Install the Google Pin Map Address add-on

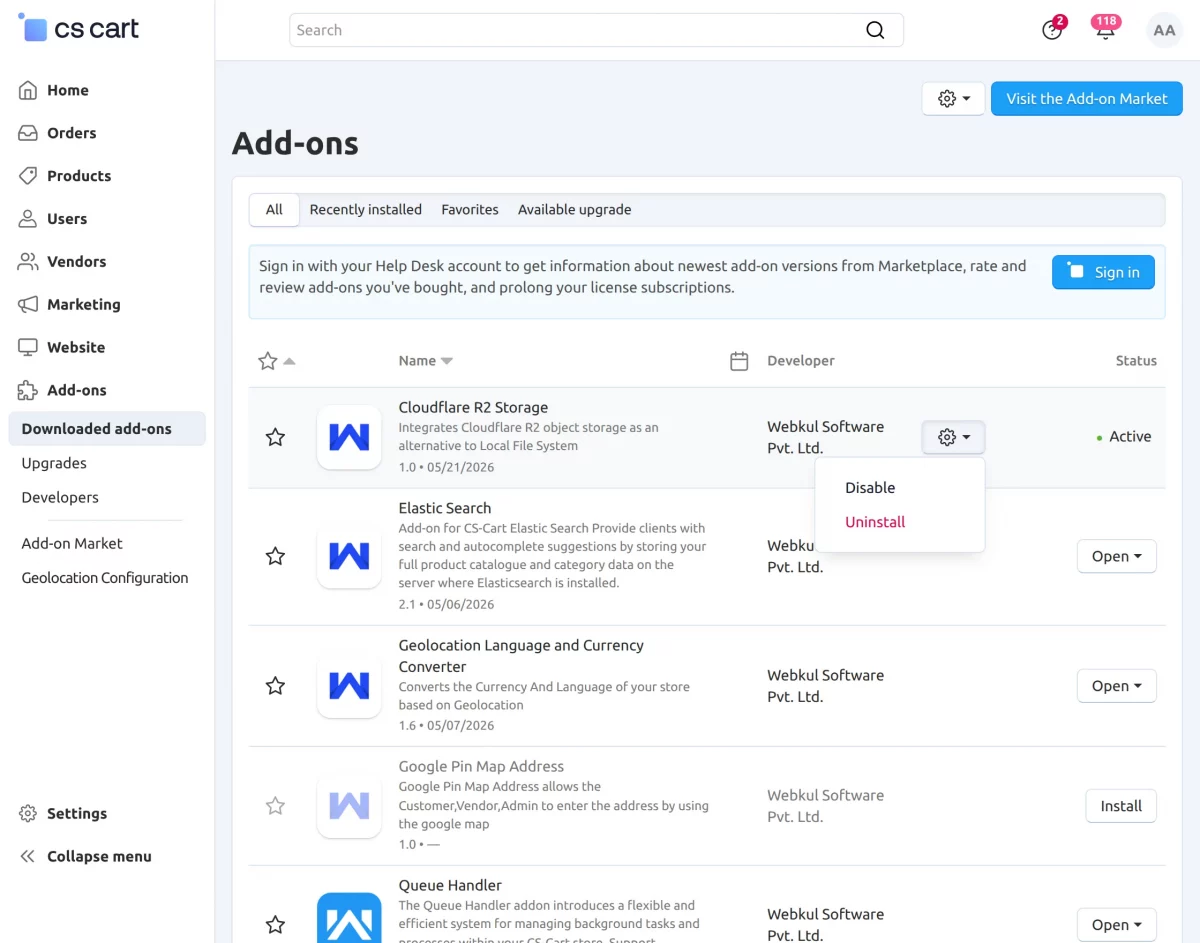[x=1121, y=806]
